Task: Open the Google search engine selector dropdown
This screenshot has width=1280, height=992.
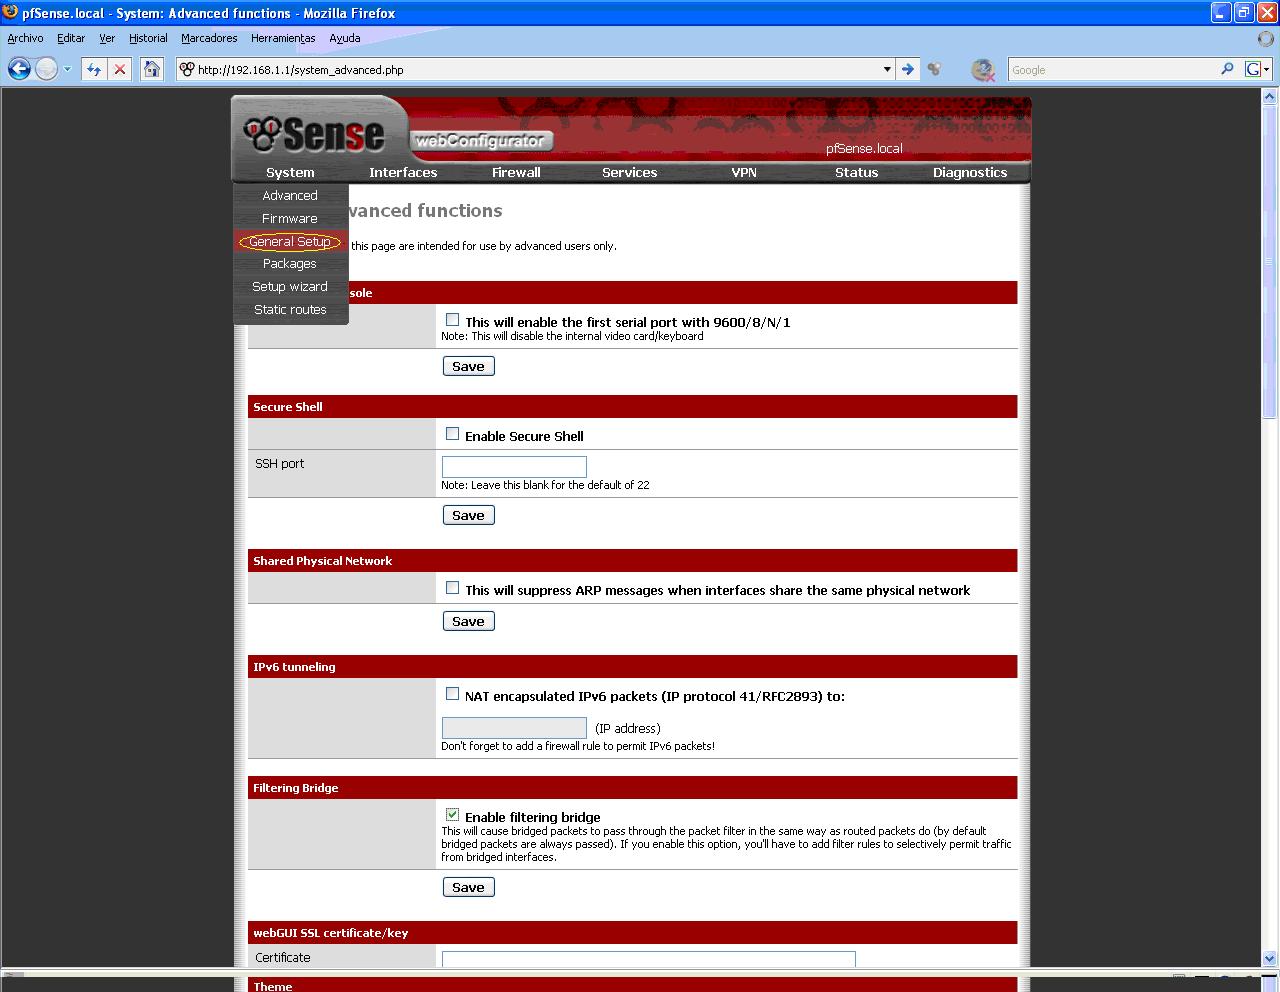Action: click(x=1257, y=69)
